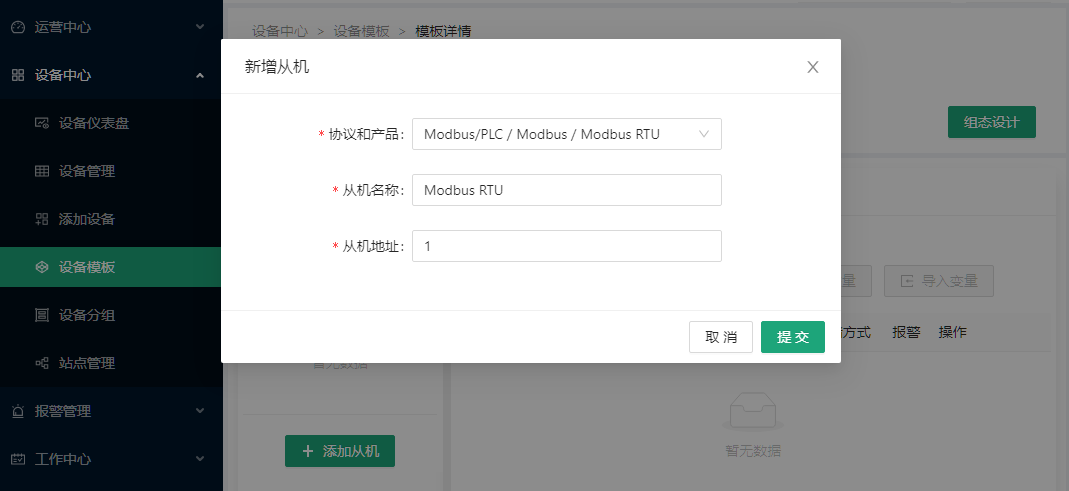1069x491 pixels.
Task: Click the 工作中心 sidebar icon
Action: click(18, 459)
